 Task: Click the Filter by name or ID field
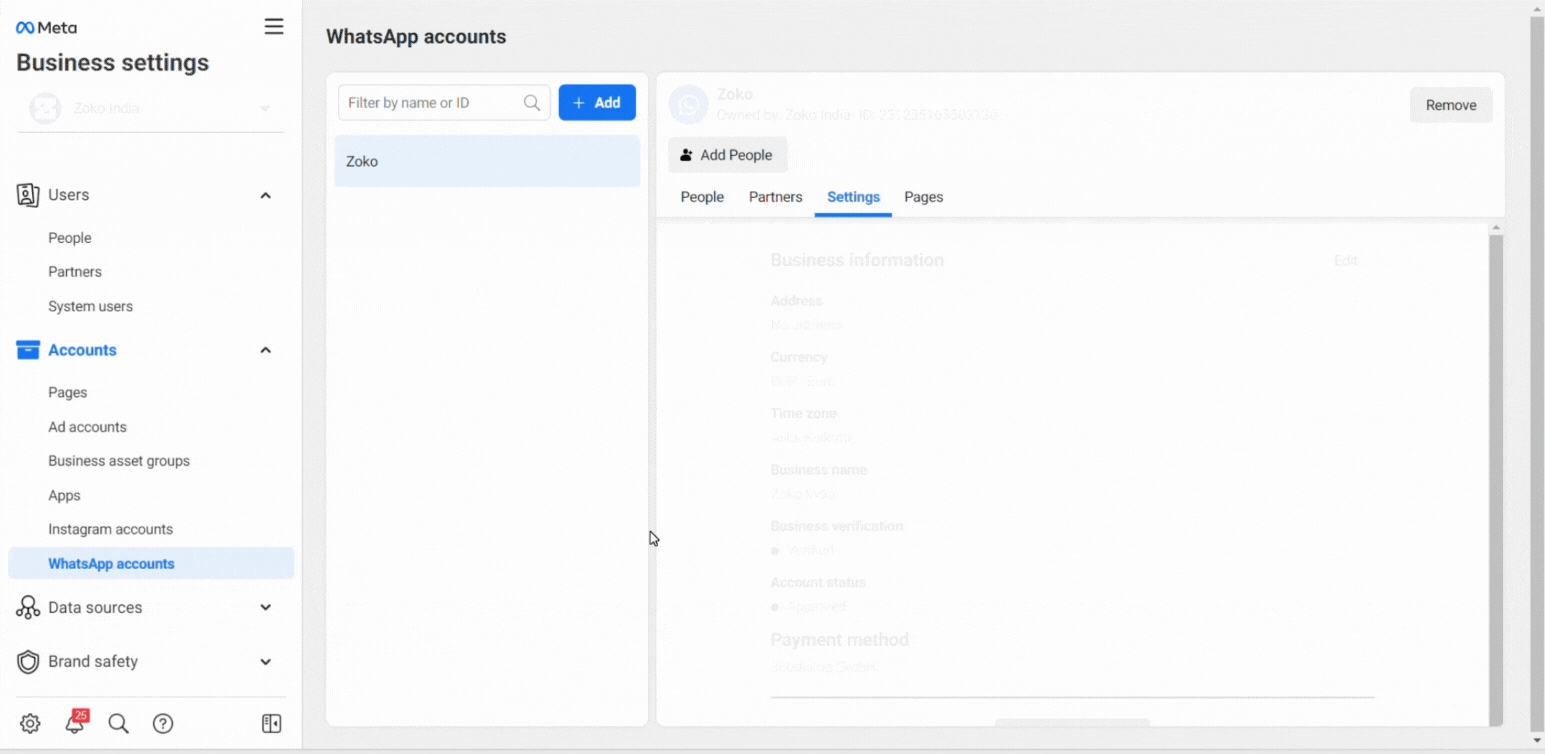pyautogui.click(x=432, y=103)
